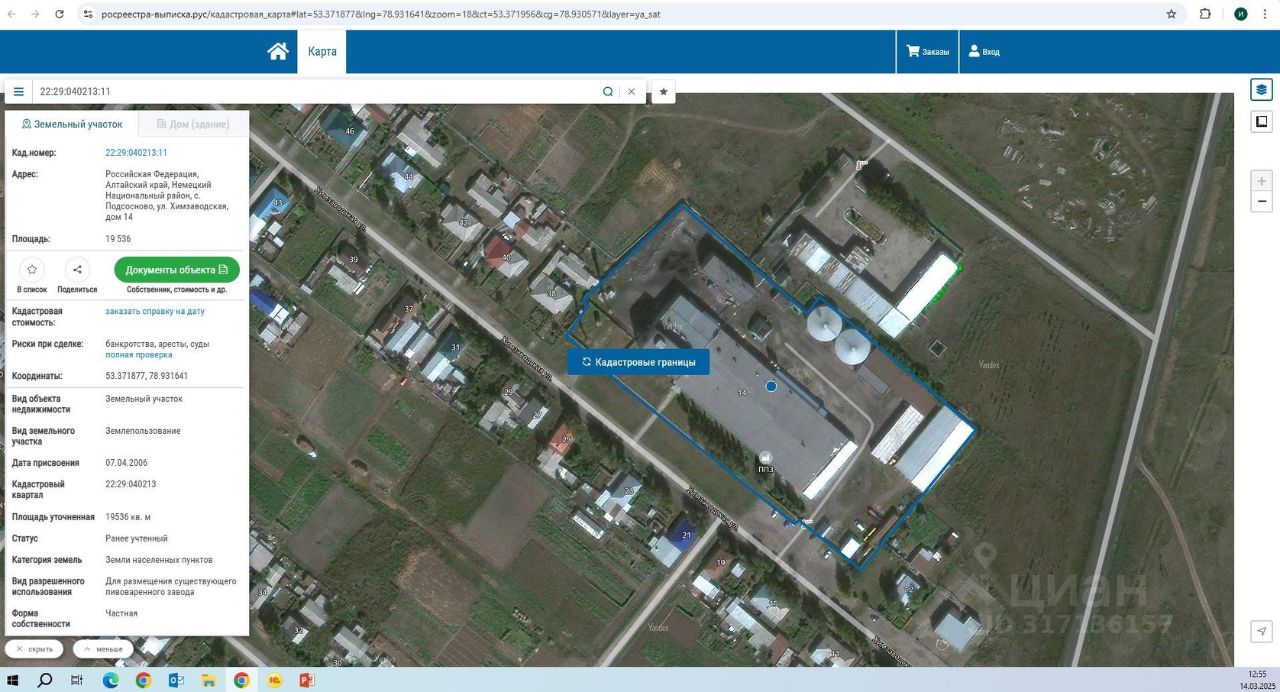Switch to Дом (здание) tab
1280x692 pixels.
click(193, 124)
